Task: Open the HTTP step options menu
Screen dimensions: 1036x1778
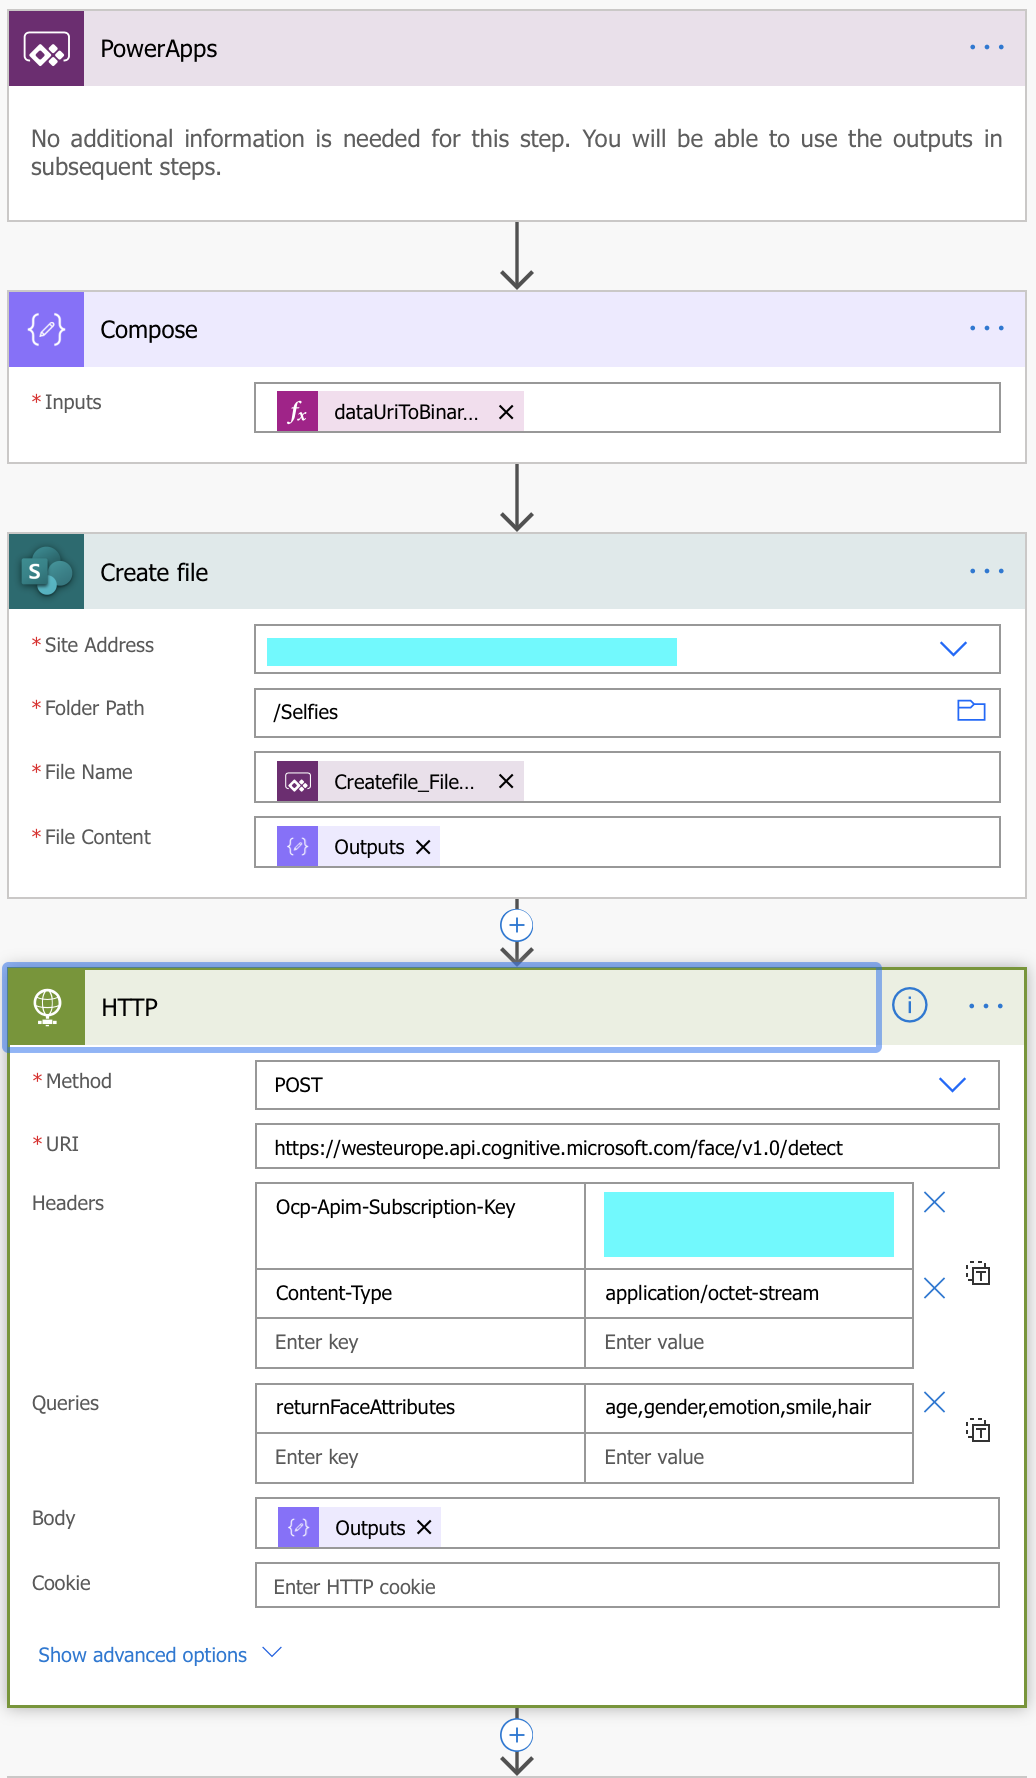Action: point(986,1006)
